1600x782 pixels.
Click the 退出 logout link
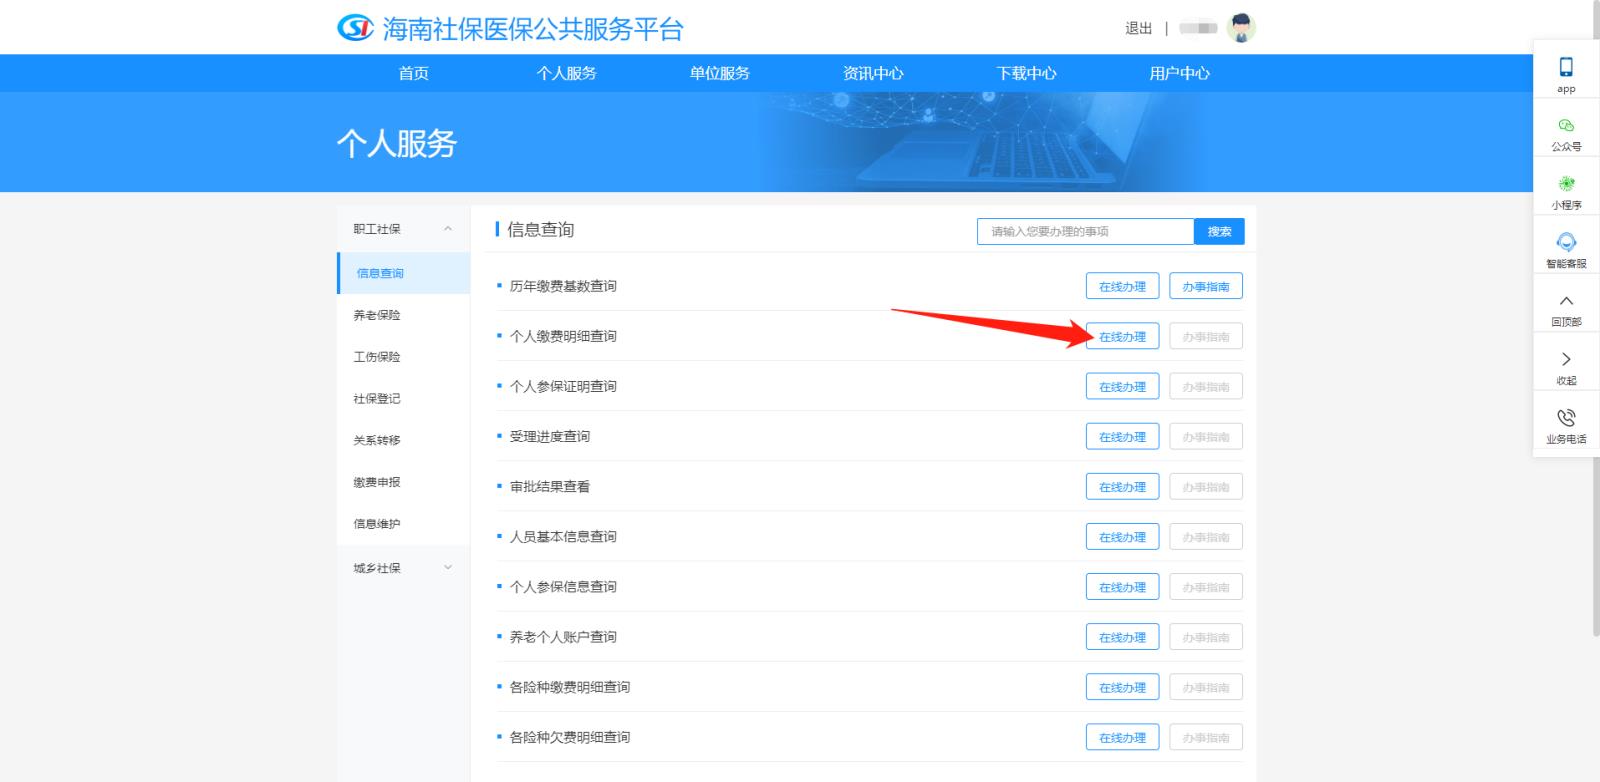pyautogui.click(x=1138, y=28)
